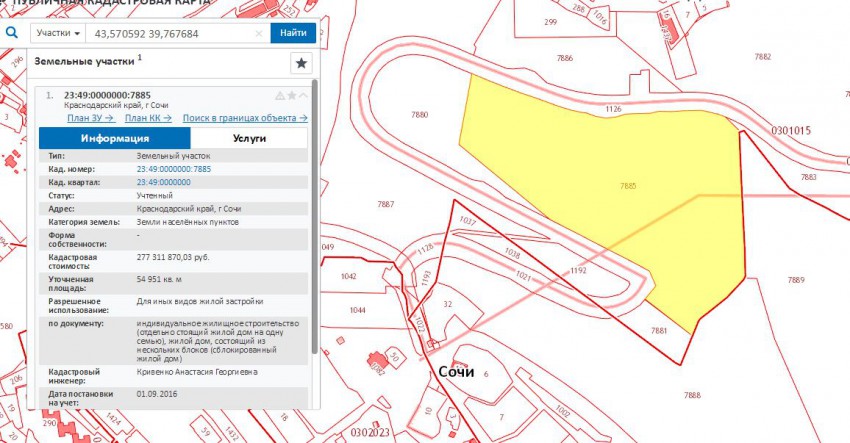Viewport: 850px width, 443px height.
Task: Click the Сочи city label on map
Action: pos(458,370)
